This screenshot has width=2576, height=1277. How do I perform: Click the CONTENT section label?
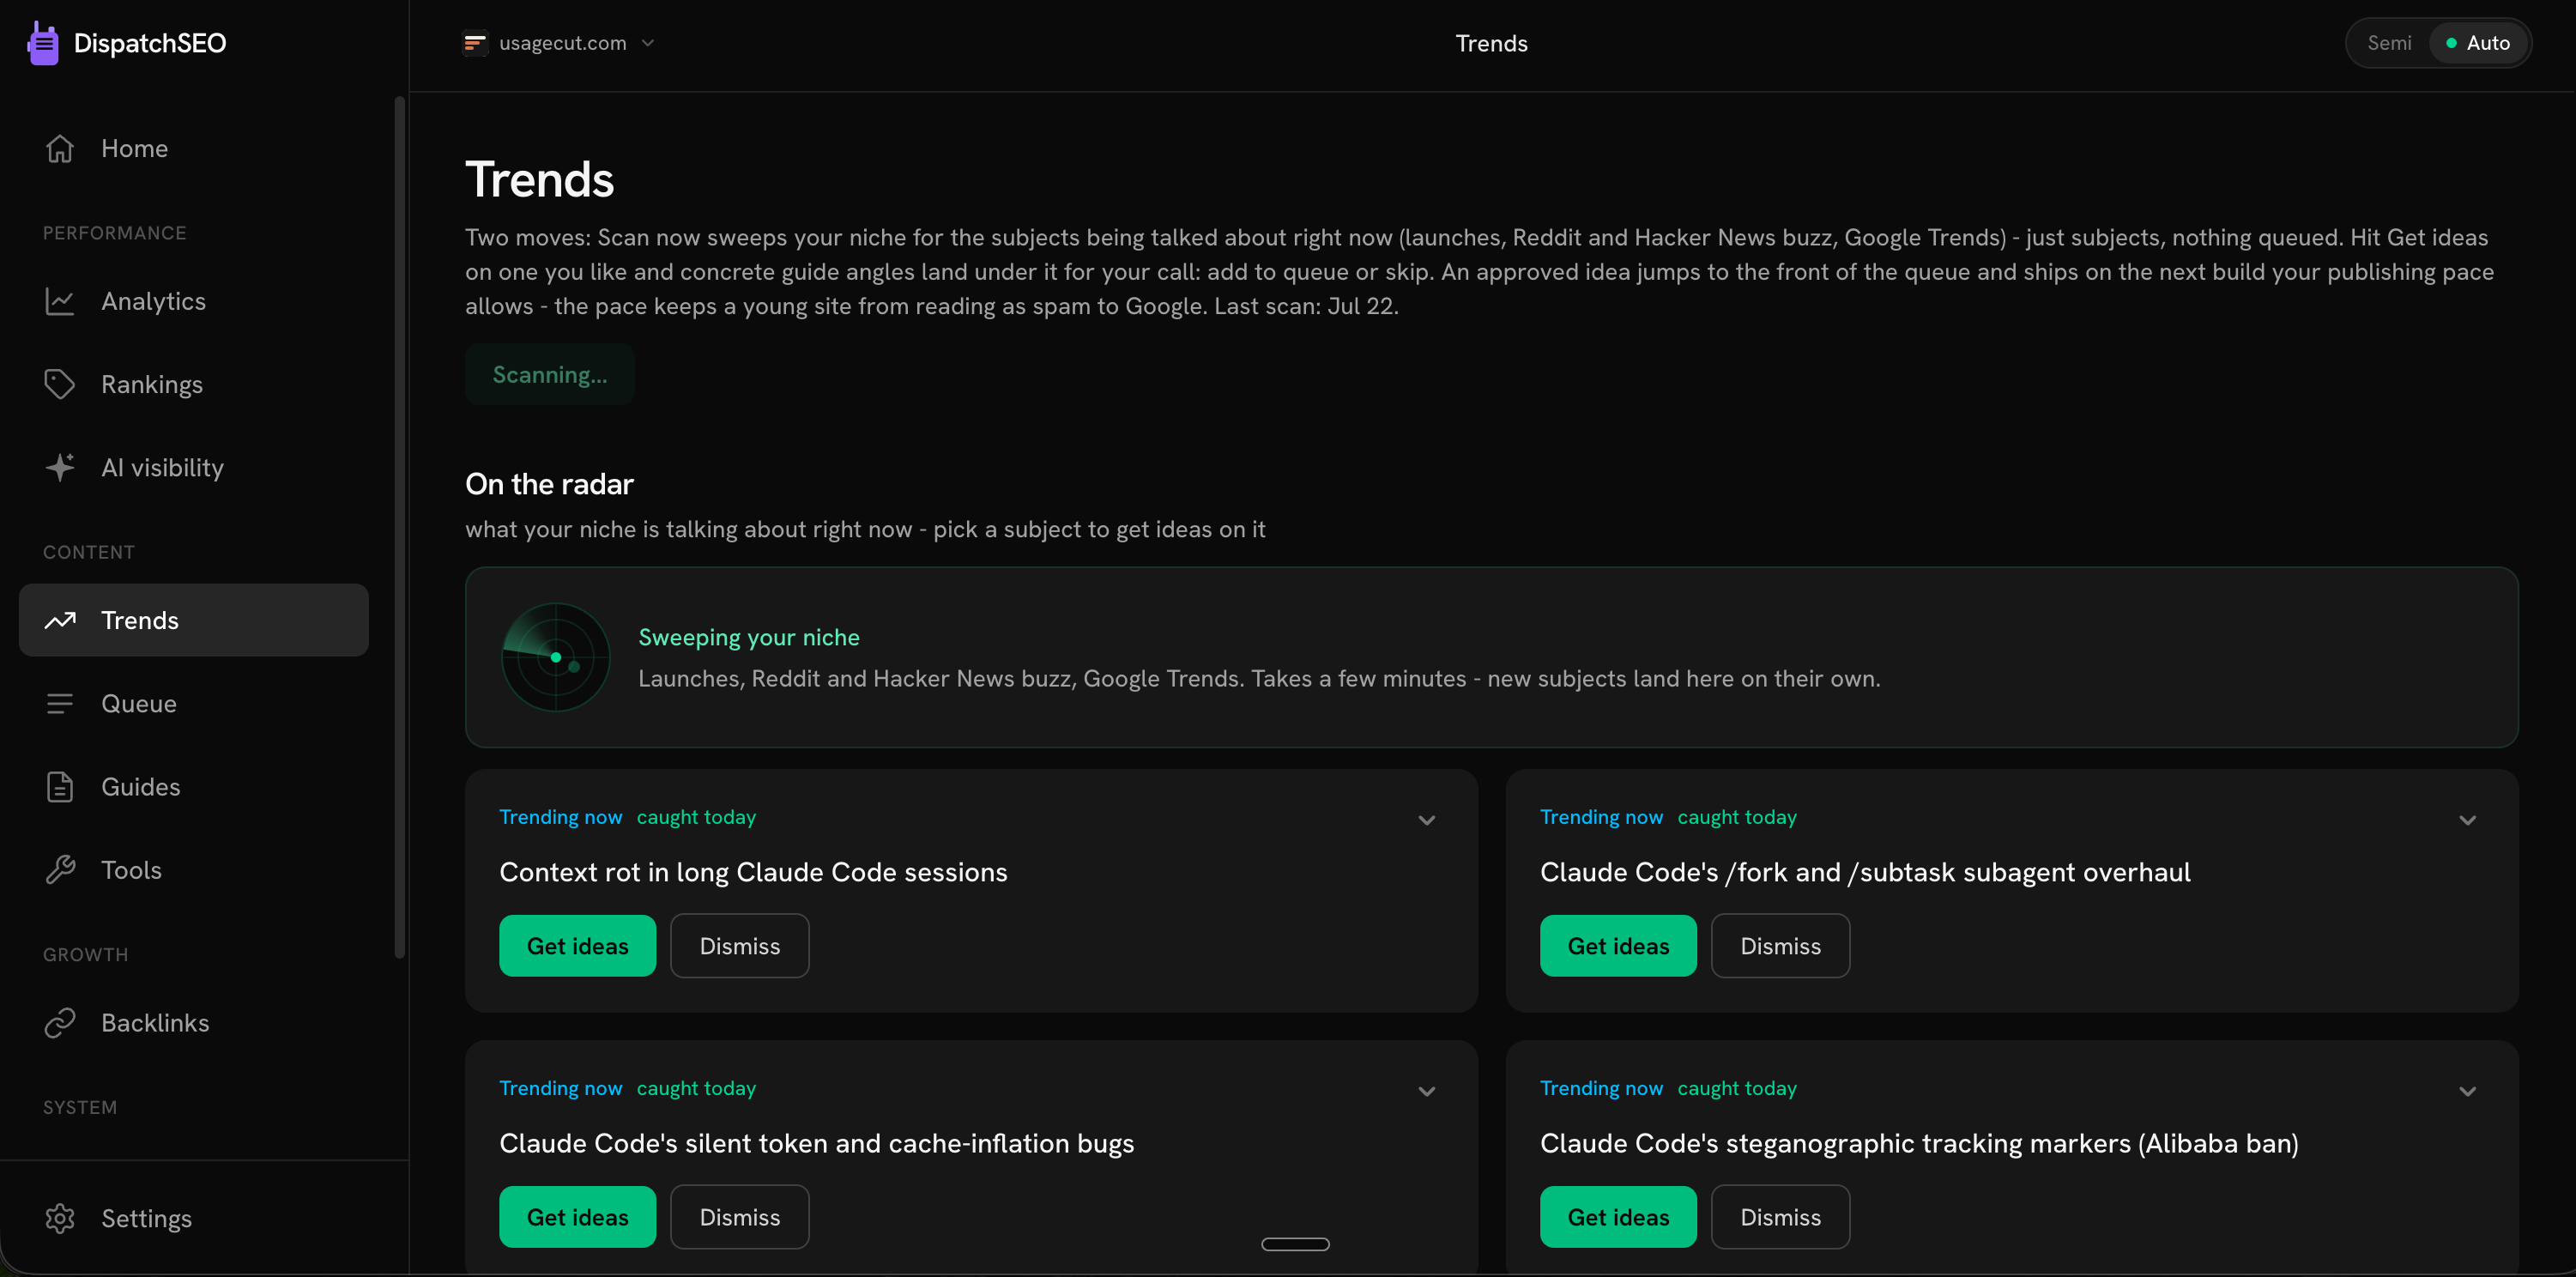88,552
